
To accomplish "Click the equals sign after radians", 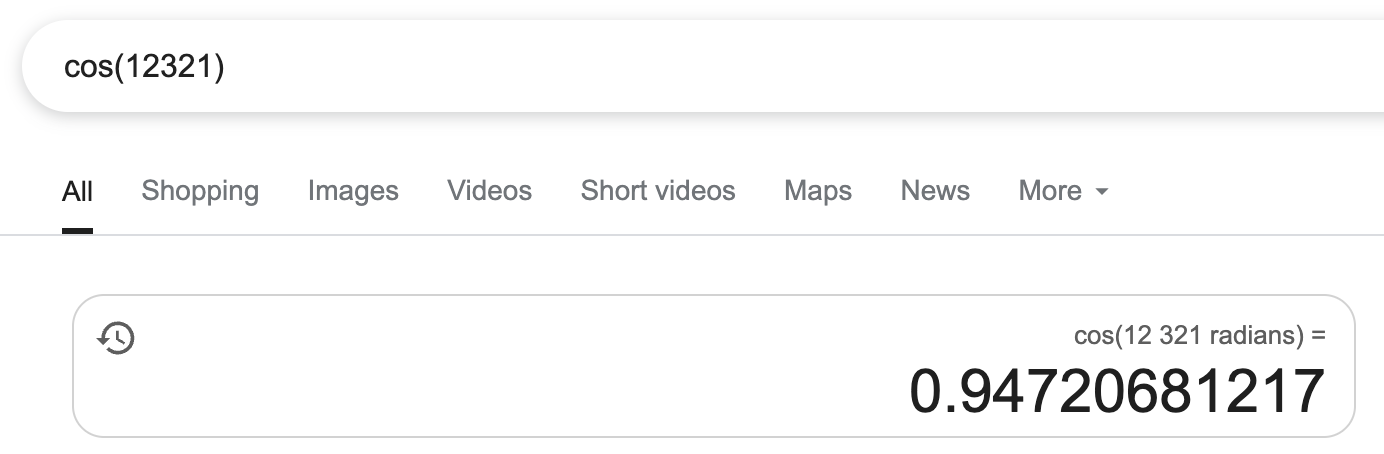I will coord(1318,336).
